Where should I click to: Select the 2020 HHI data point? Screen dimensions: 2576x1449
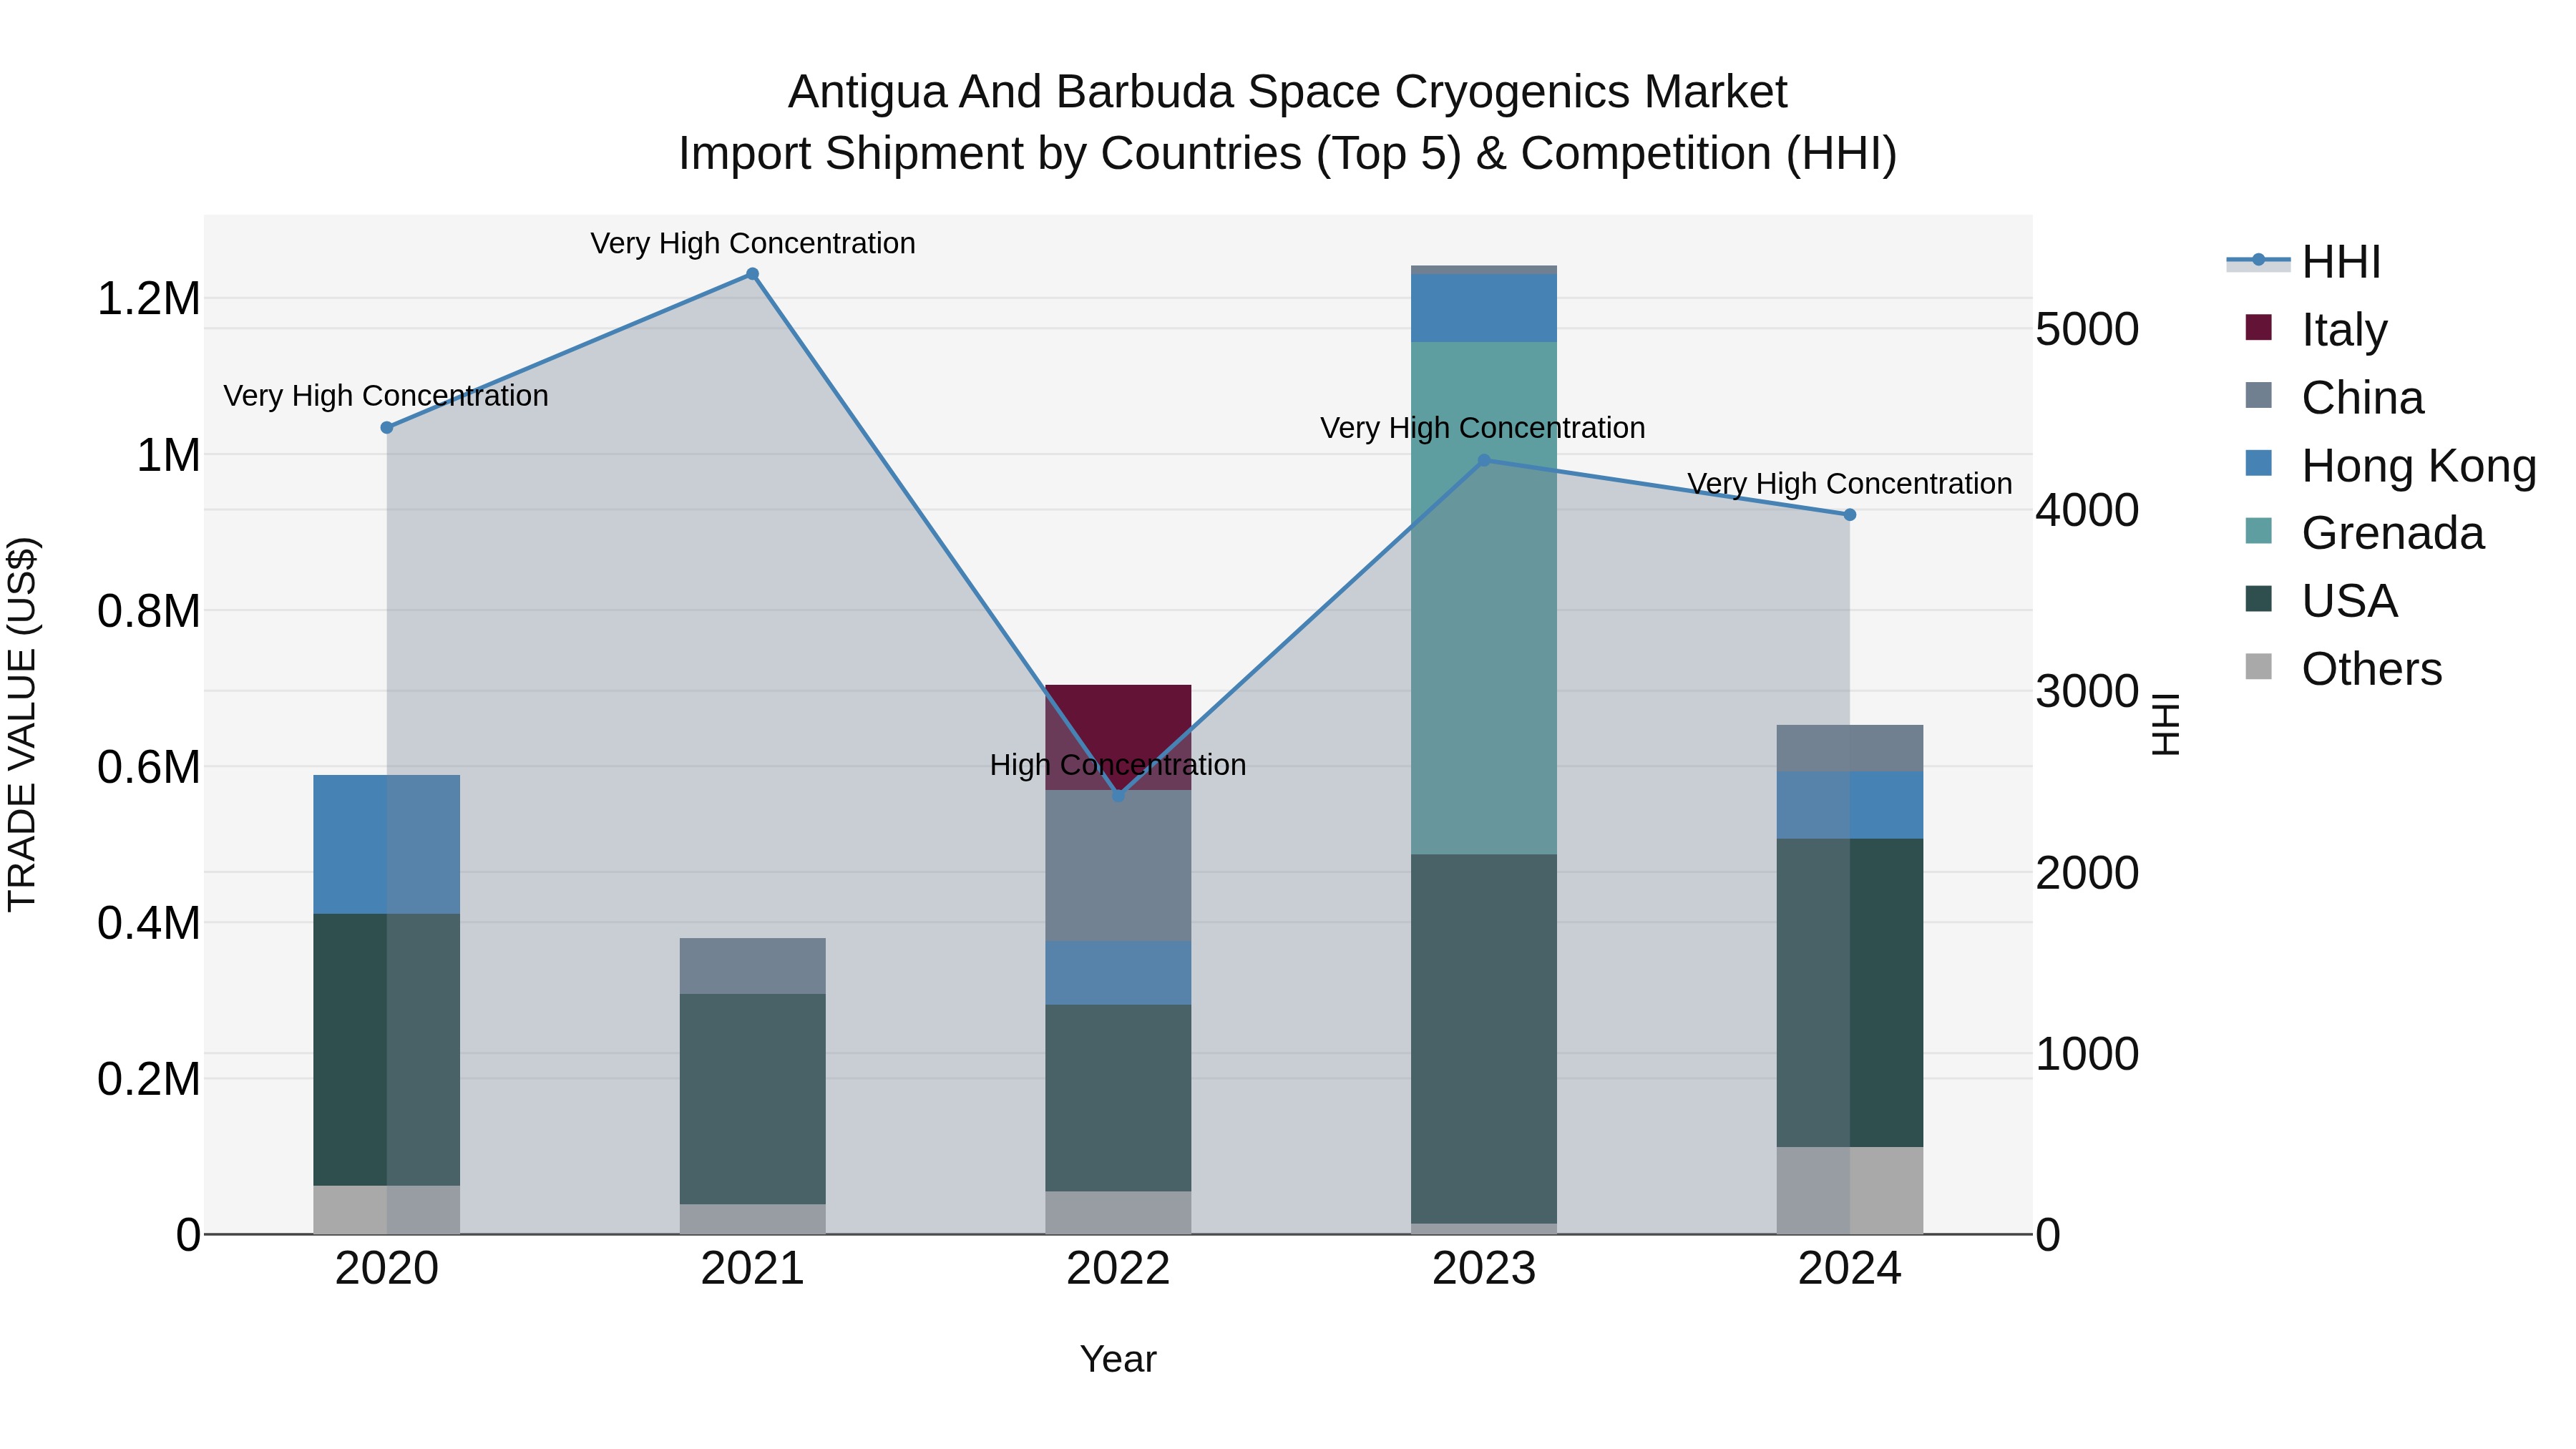(387, 428)
